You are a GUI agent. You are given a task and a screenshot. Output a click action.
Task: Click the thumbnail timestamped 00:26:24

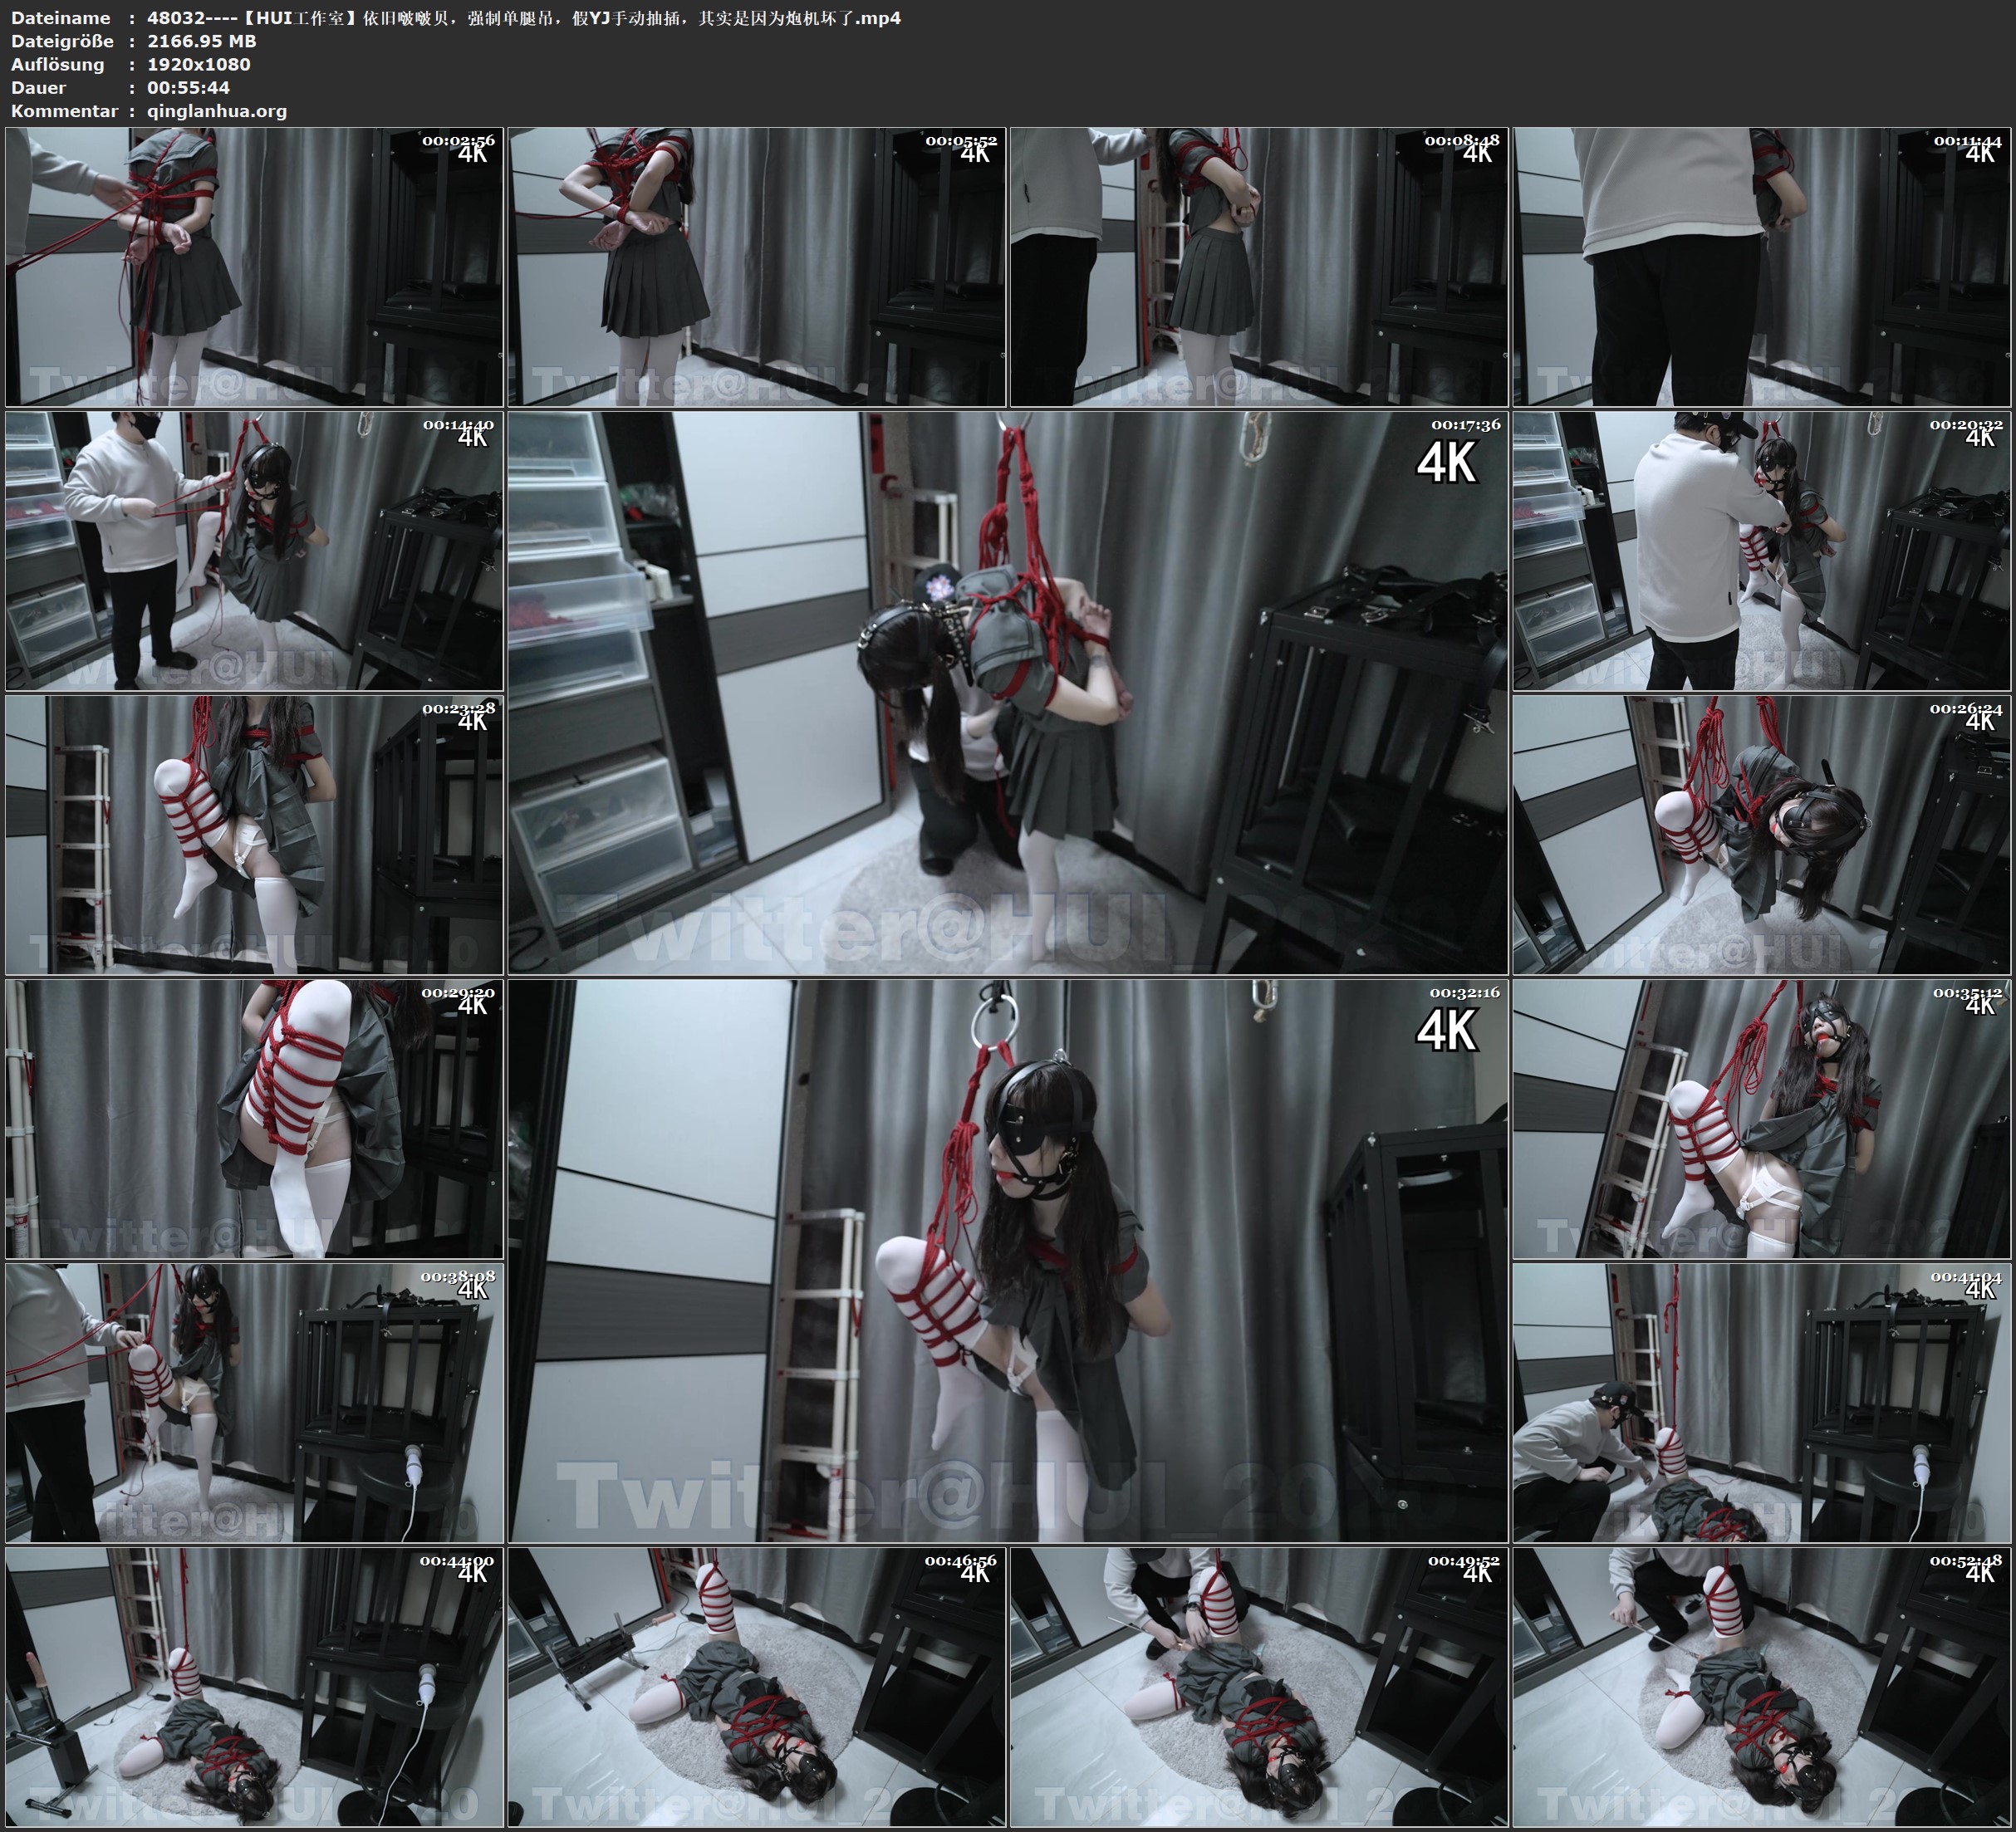click(1762, 835)
